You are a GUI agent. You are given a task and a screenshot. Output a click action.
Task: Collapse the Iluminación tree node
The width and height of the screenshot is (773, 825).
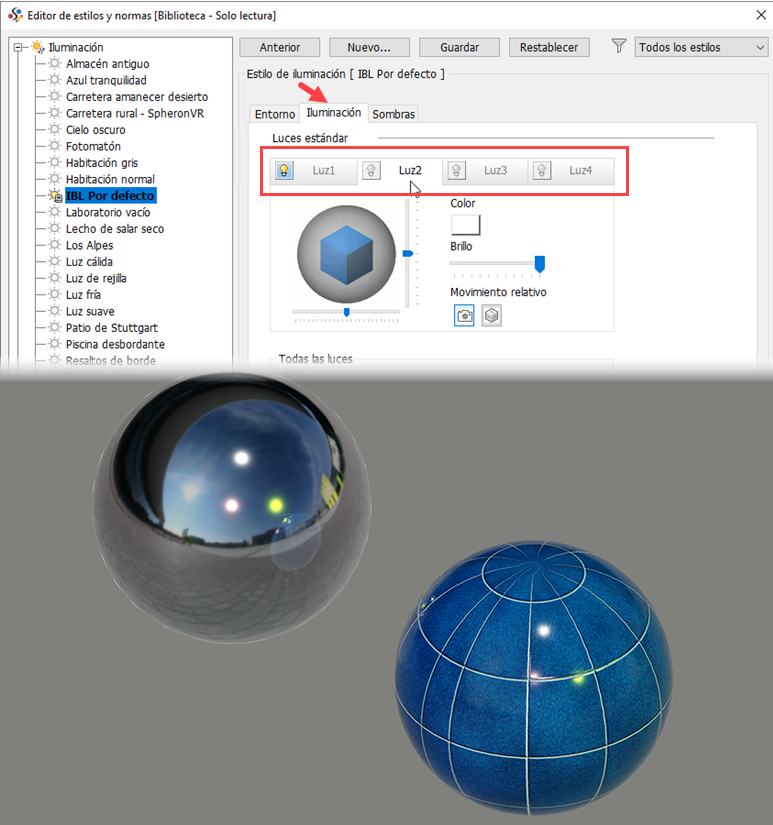pos(18,47)
